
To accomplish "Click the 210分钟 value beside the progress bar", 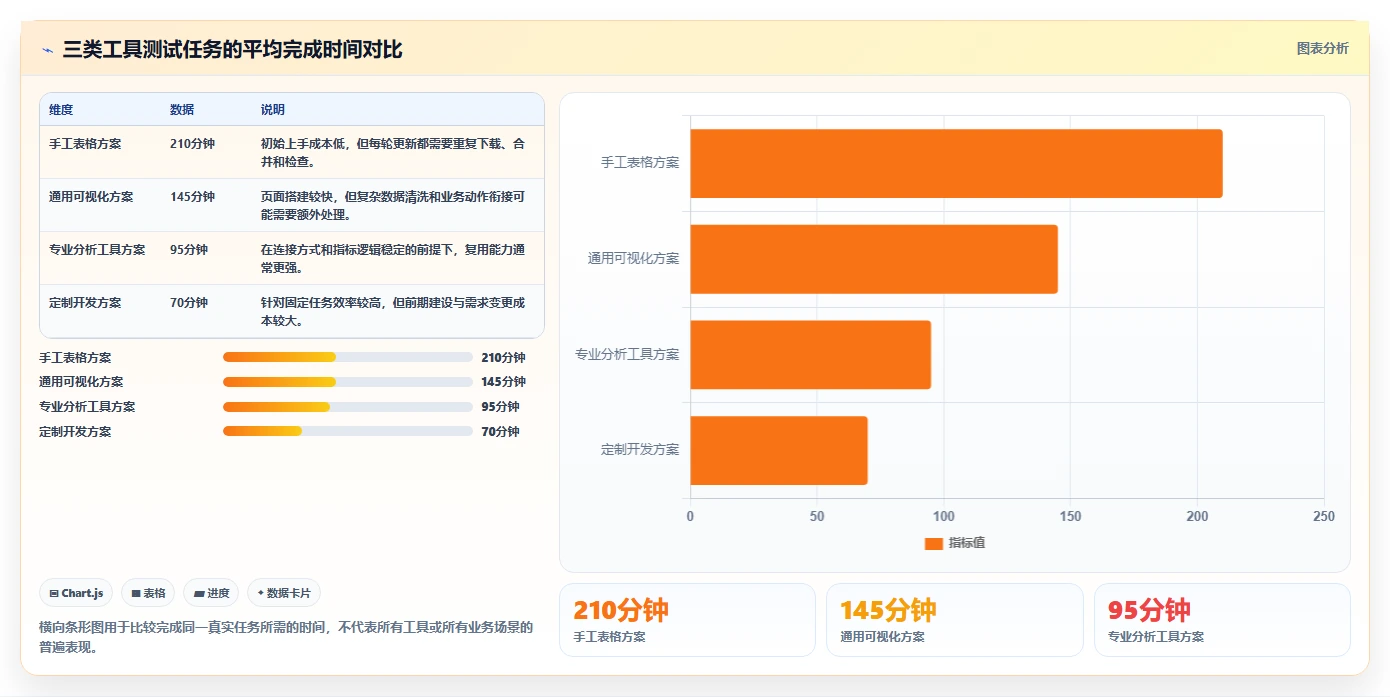I will pyautogui.click(x=503, y=357).
